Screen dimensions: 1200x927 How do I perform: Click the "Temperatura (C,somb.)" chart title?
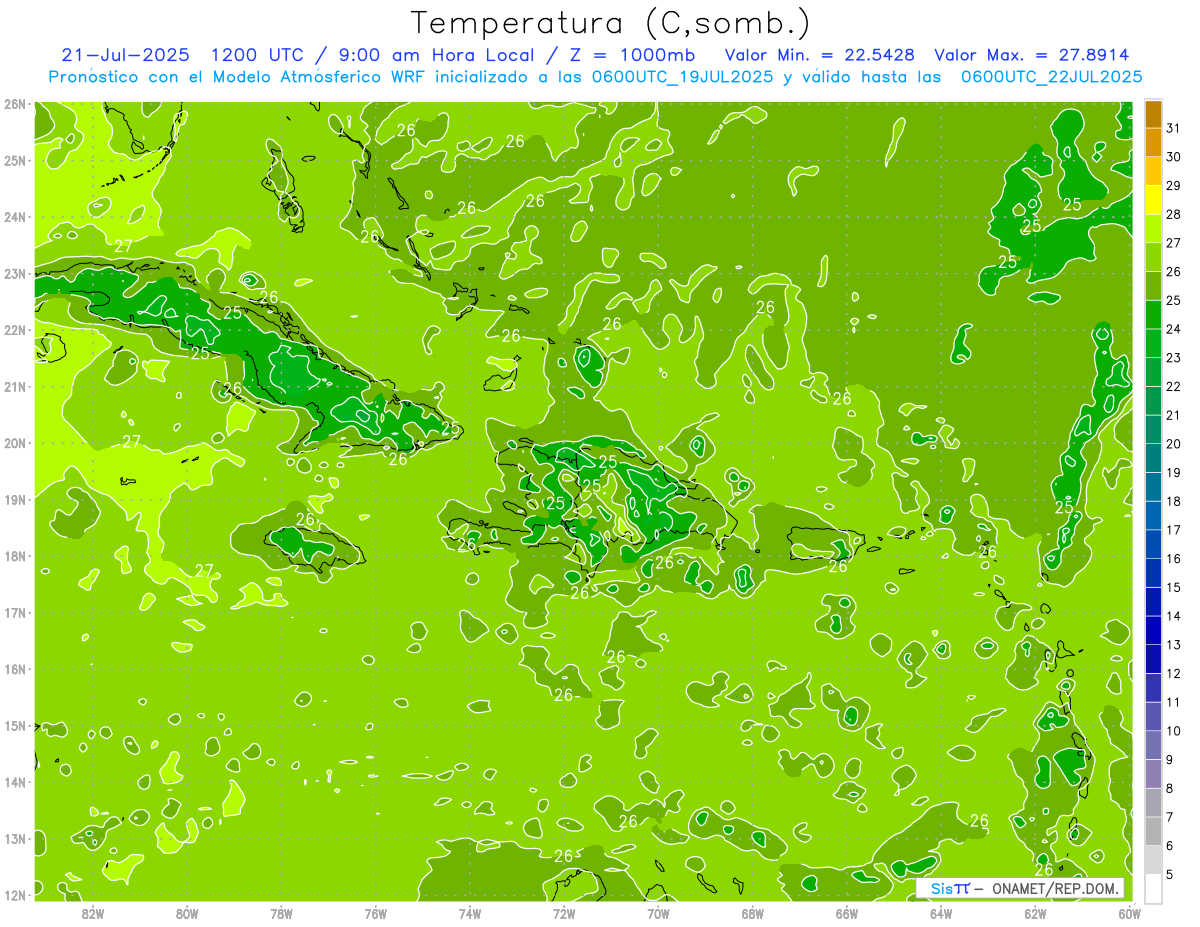[610, 23]
